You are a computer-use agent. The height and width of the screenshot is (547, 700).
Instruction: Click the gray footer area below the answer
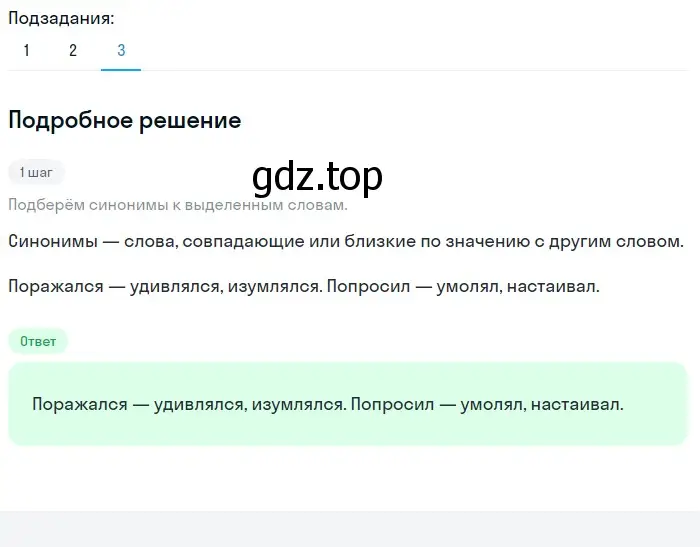pos(350,529)
